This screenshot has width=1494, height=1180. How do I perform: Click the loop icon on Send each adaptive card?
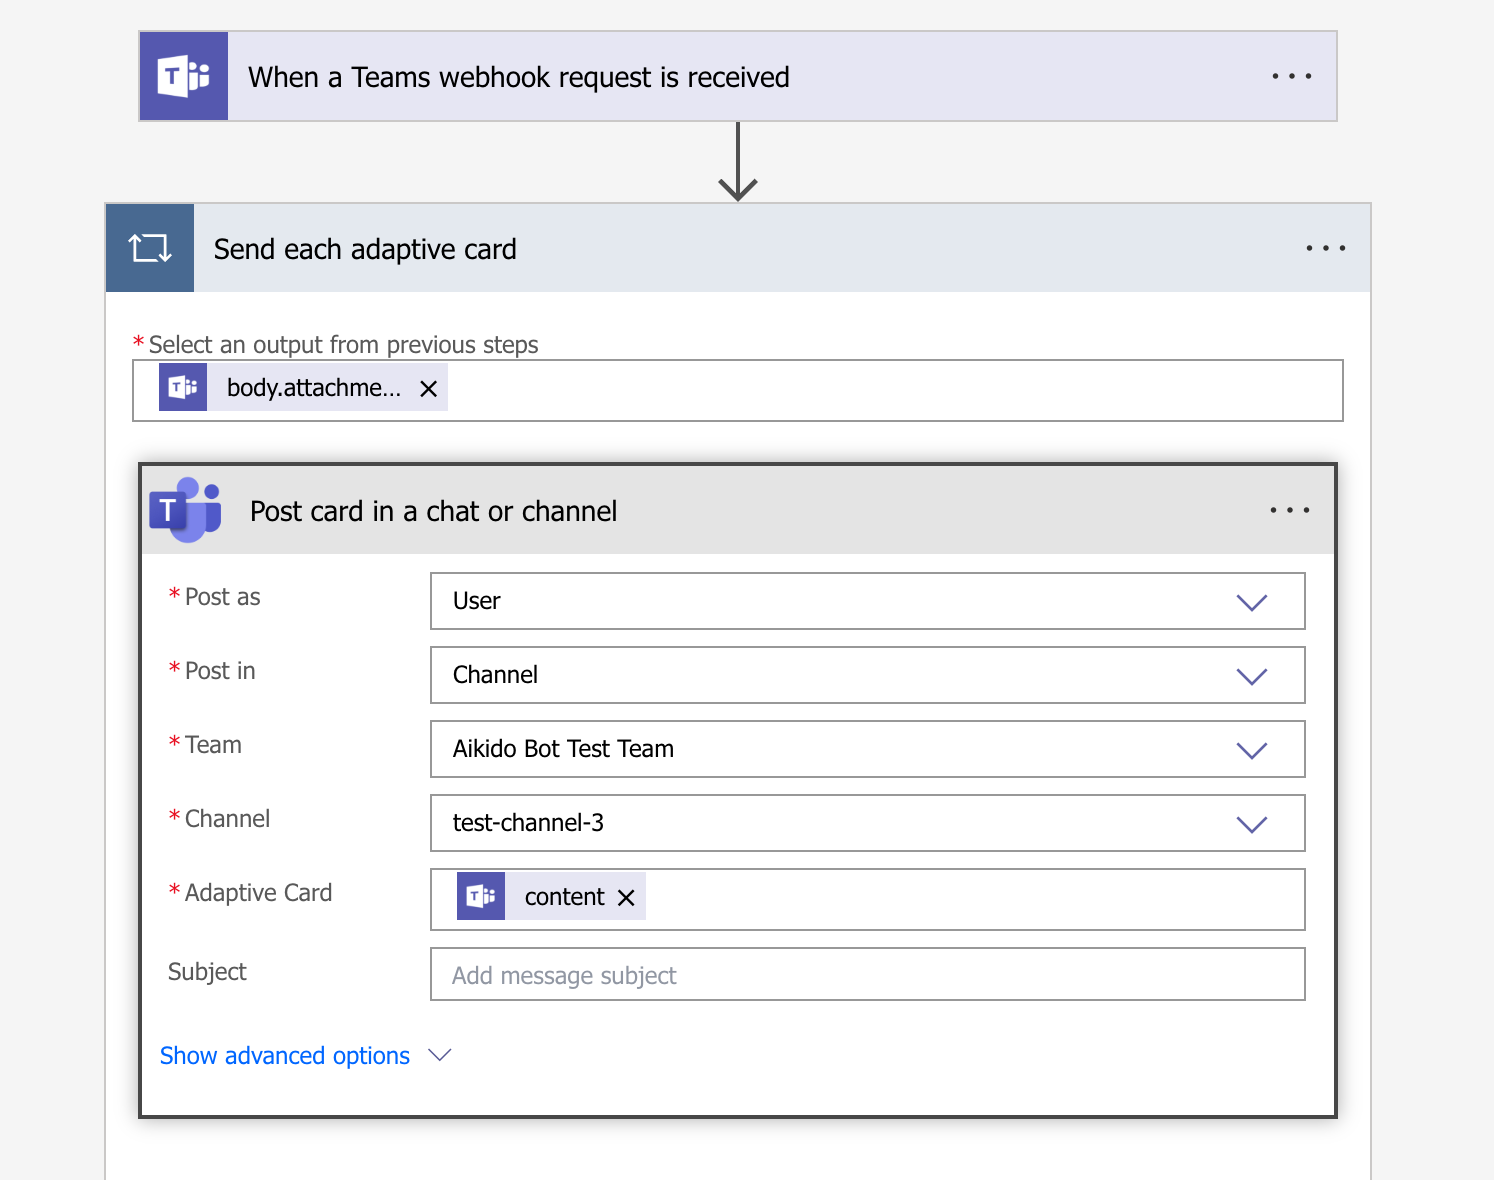150,248
